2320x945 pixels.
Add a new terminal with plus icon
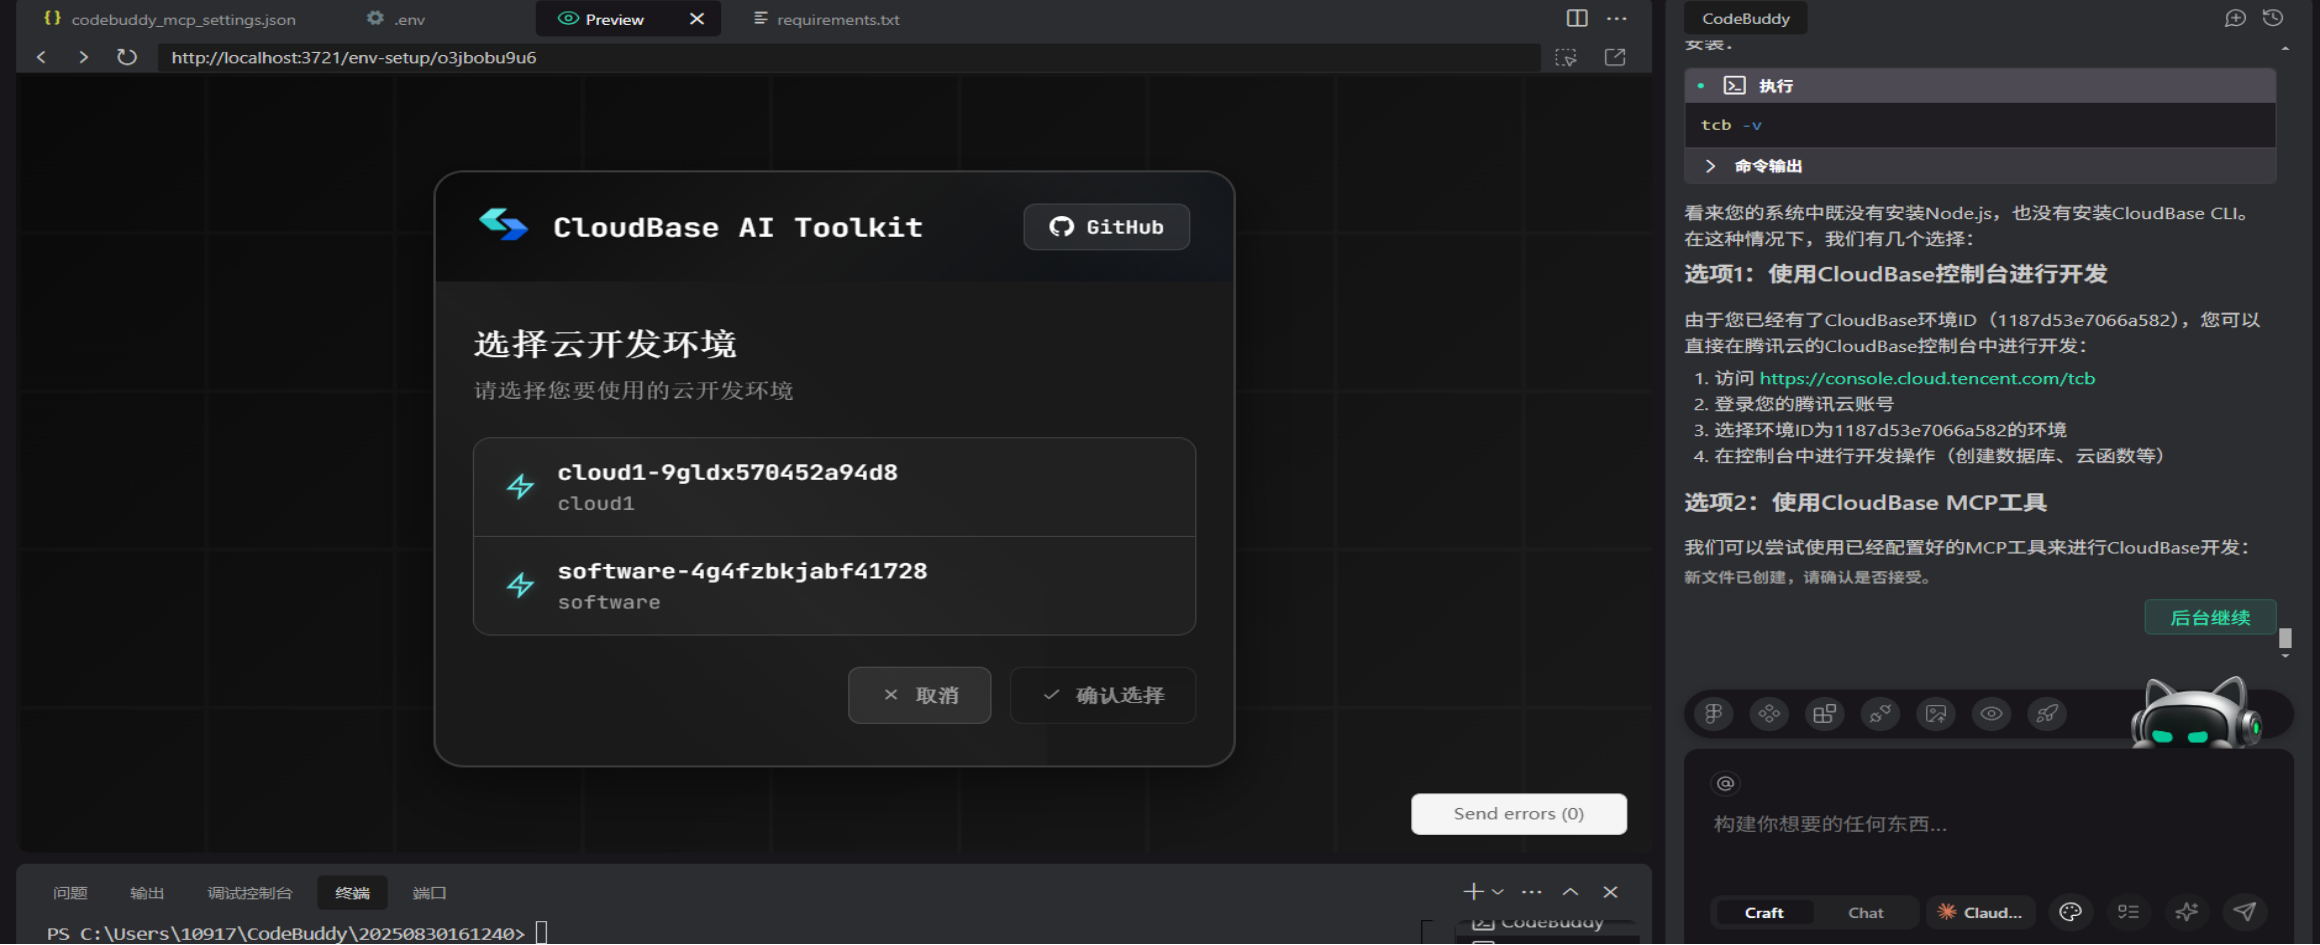pos(1473,891)
